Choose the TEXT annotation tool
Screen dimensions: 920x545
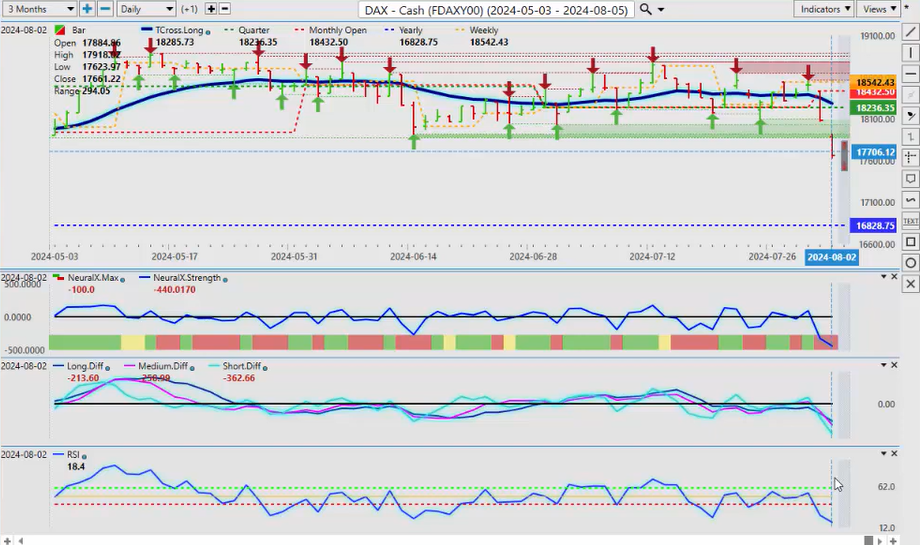click(910, 220)
